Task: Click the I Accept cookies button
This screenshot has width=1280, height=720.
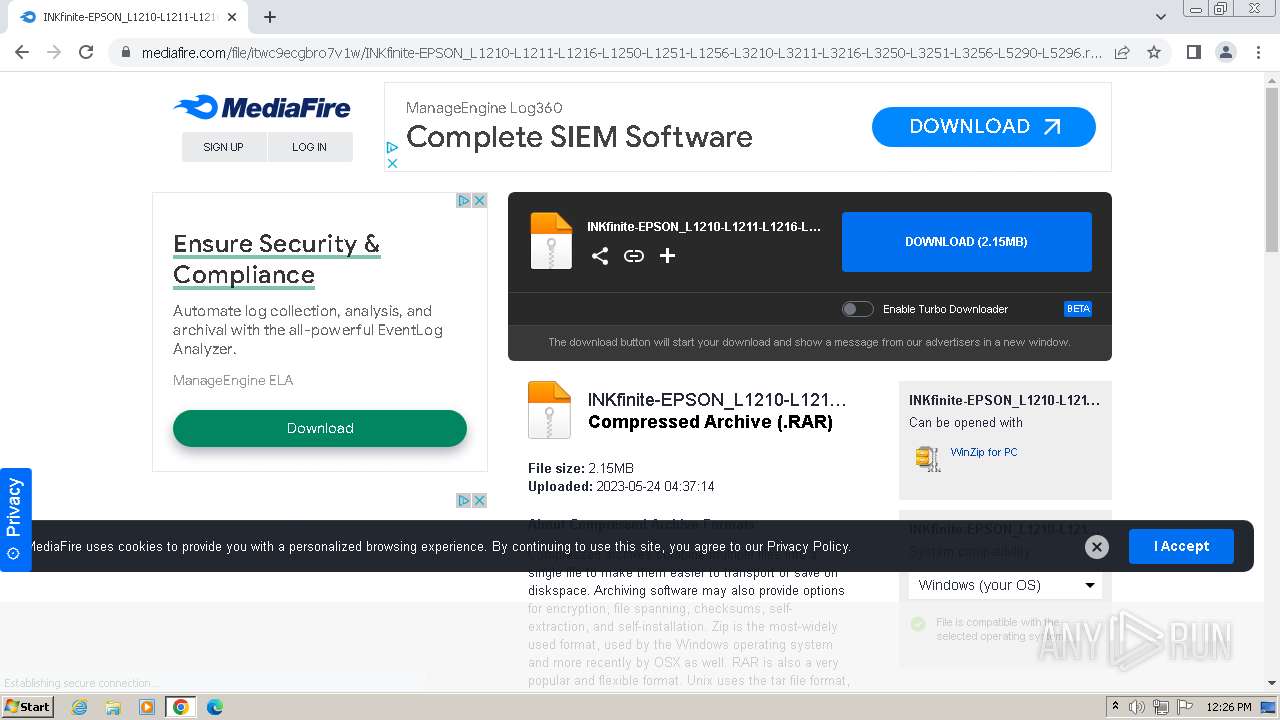Action: (1181, 546)
